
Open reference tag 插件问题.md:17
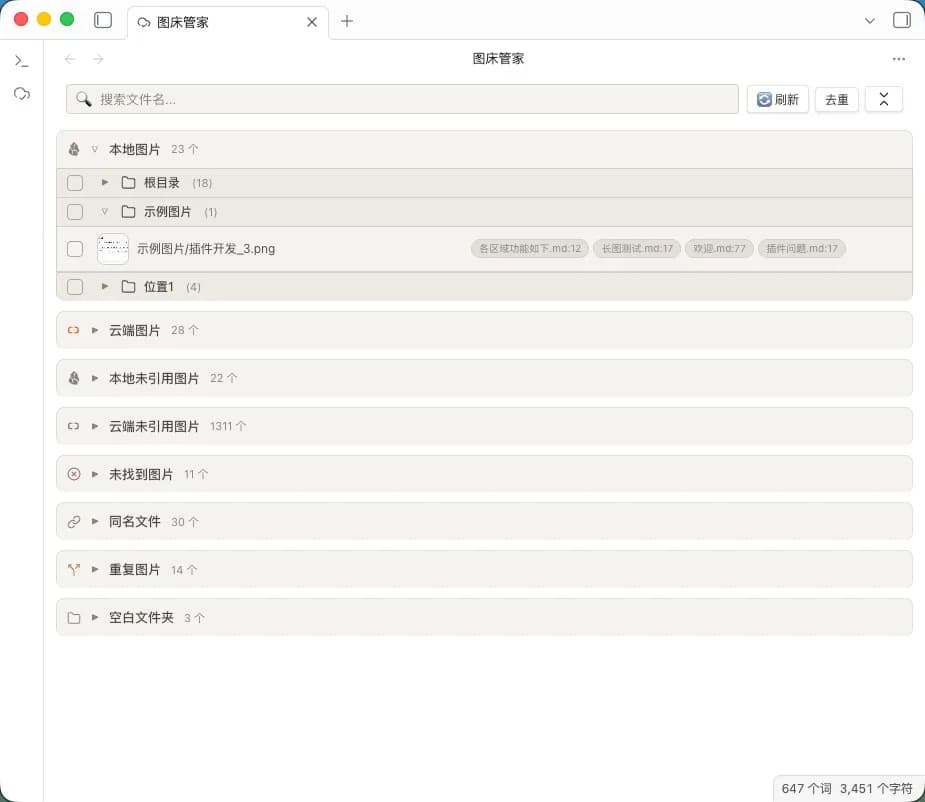802,248
